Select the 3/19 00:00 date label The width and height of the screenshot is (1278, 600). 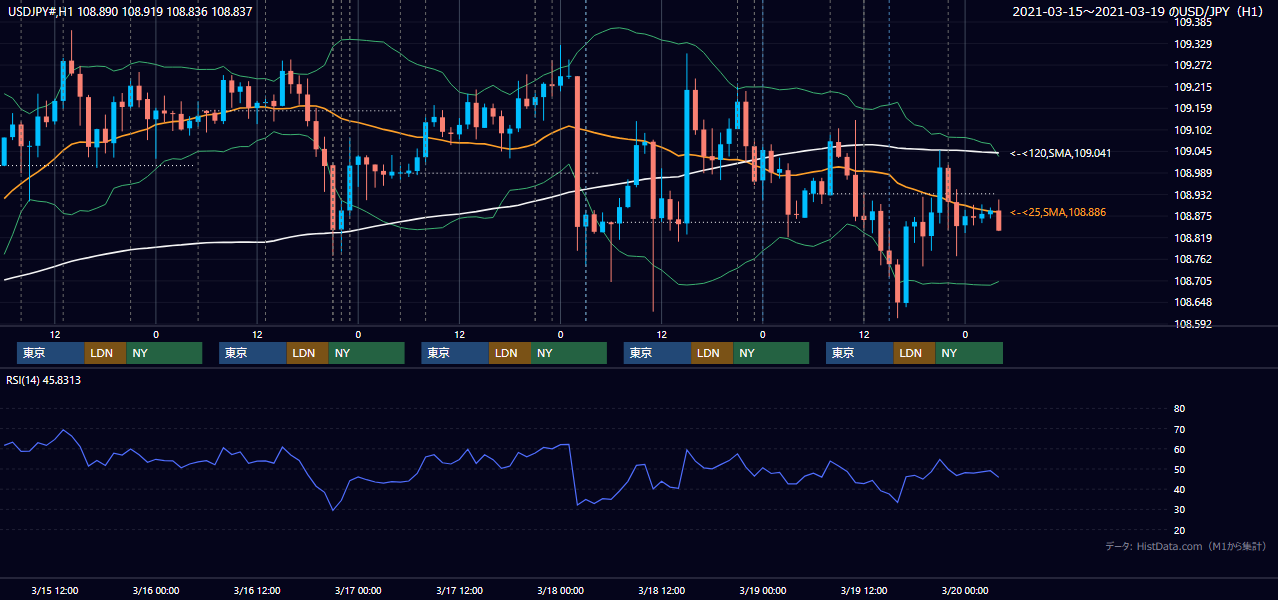click(762, 590)
